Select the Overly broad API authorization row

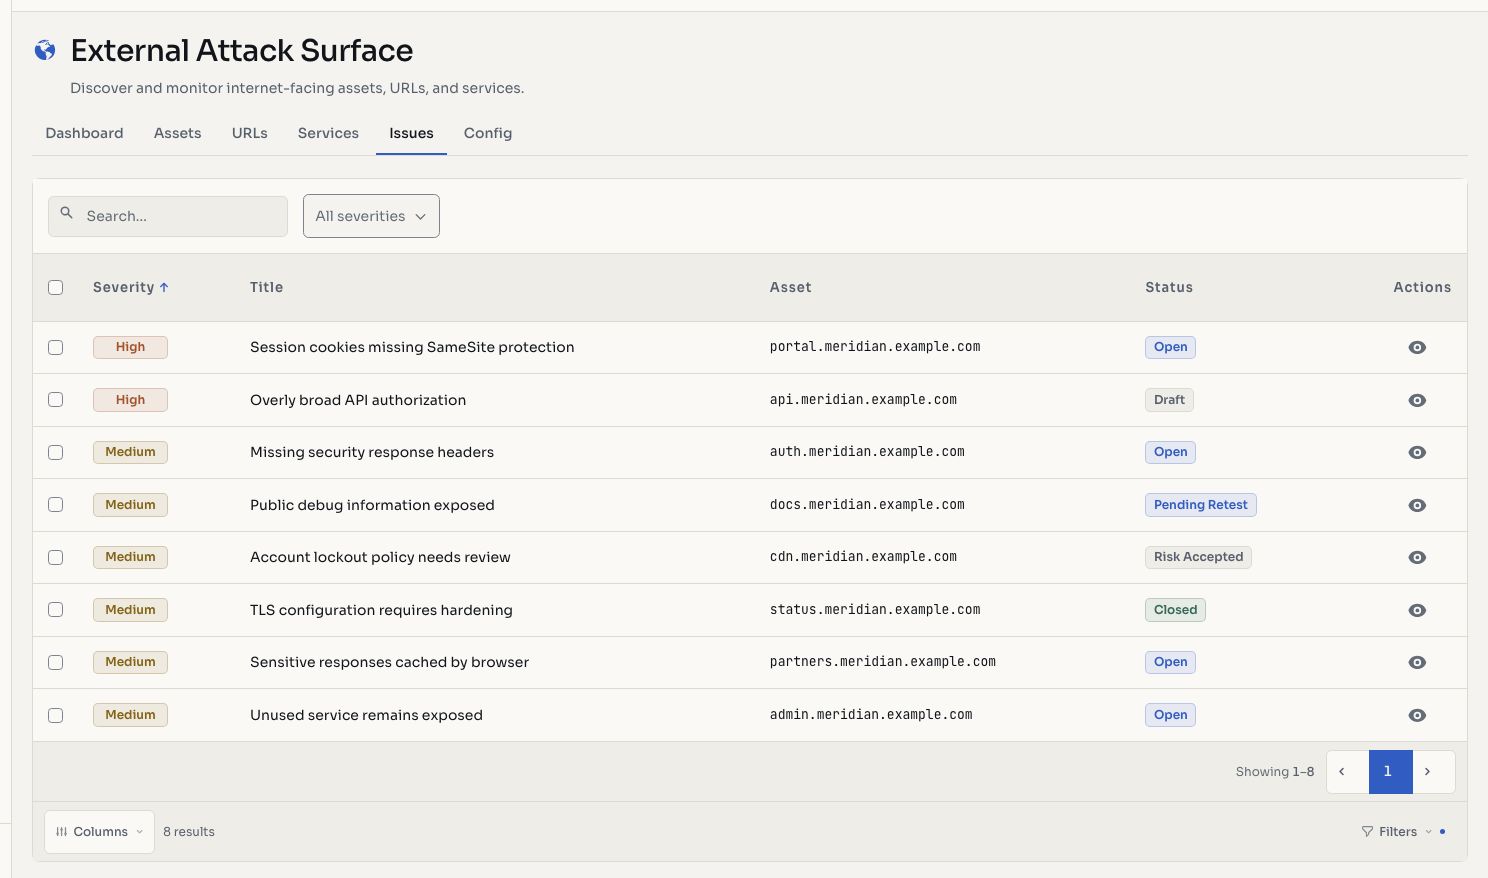[56, 400]
